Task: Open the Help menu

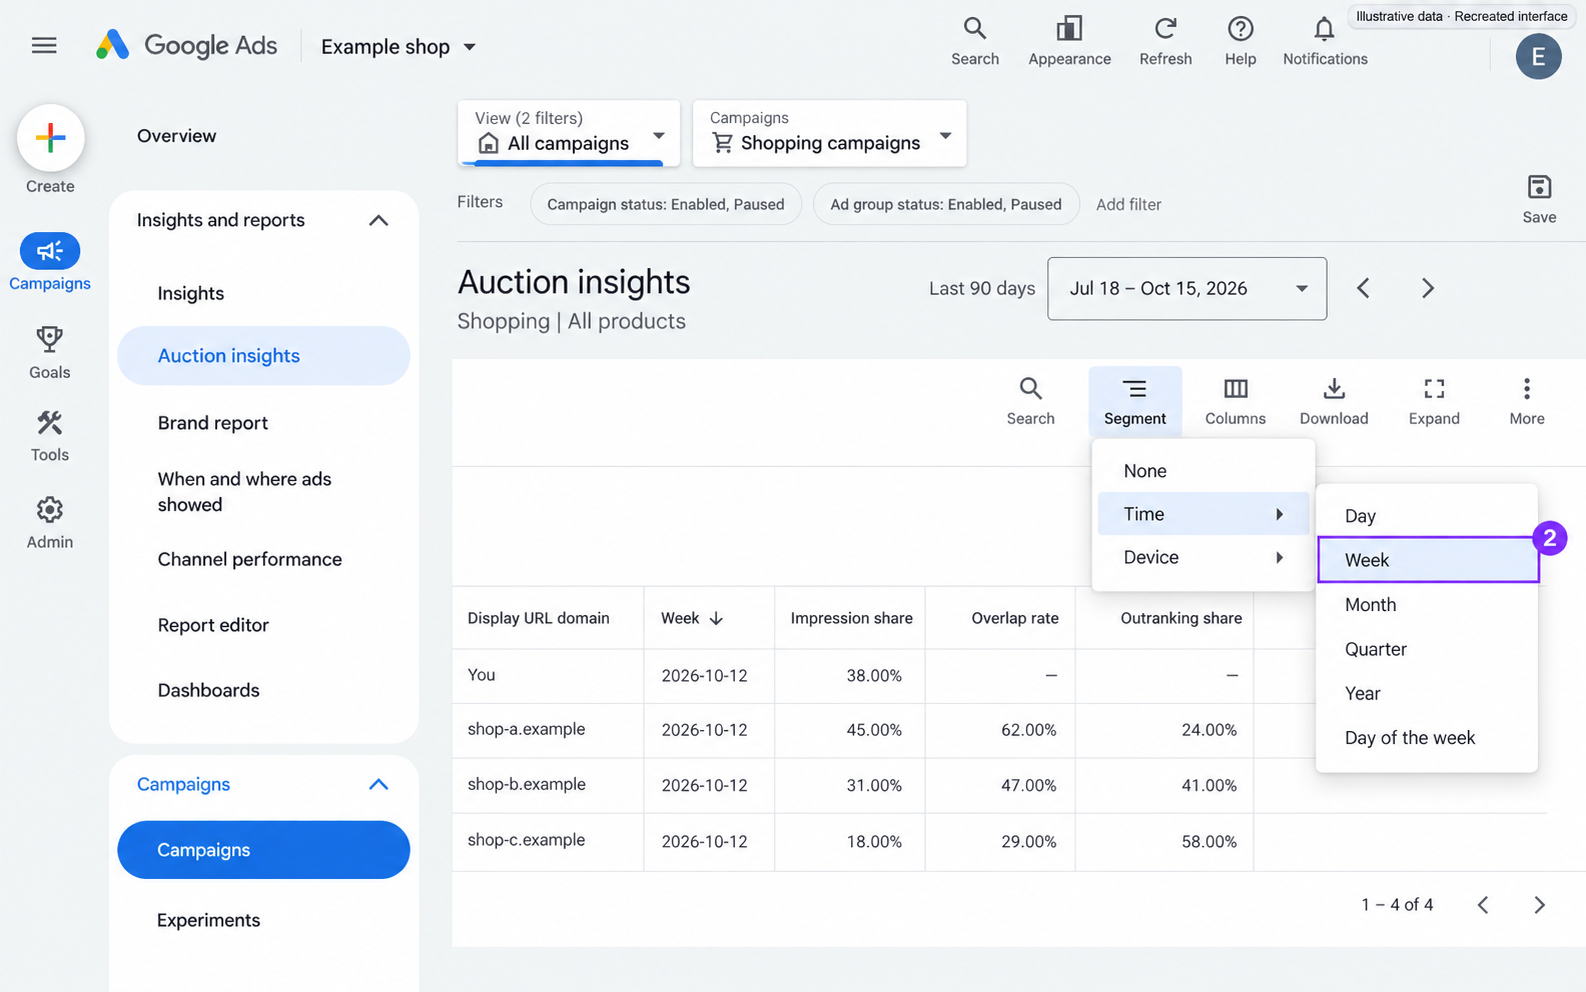Action: tap(1240, 42)
